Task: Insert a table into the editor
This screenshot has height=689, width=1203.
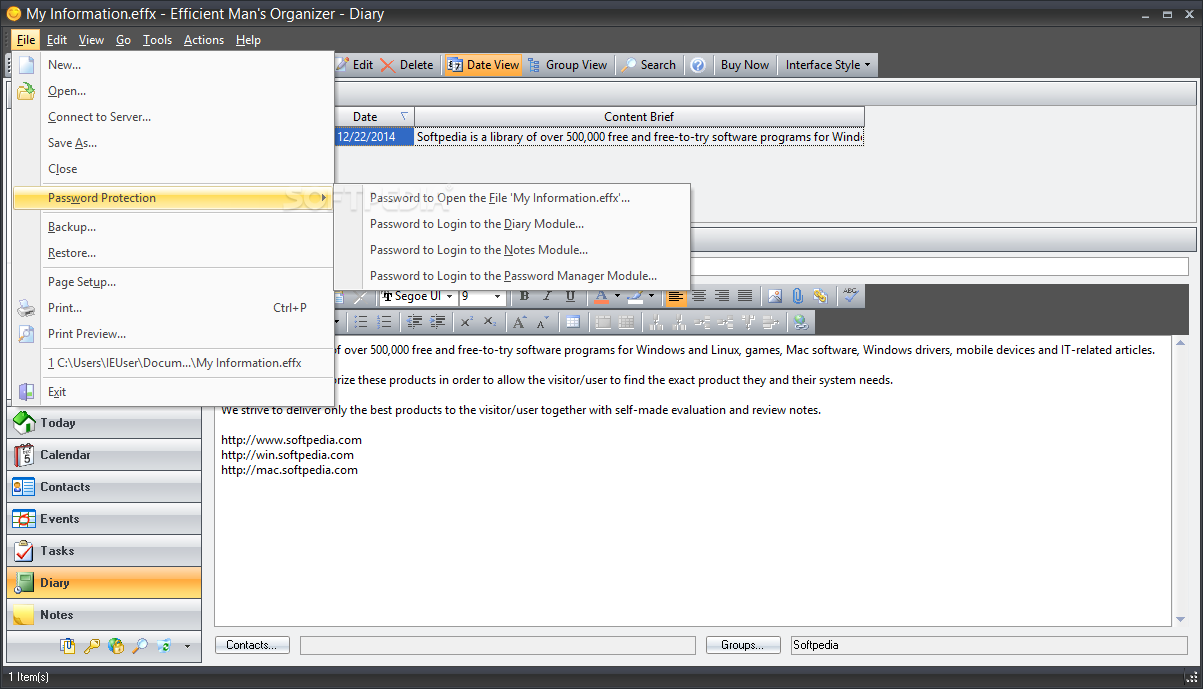Action: [572, 322]
